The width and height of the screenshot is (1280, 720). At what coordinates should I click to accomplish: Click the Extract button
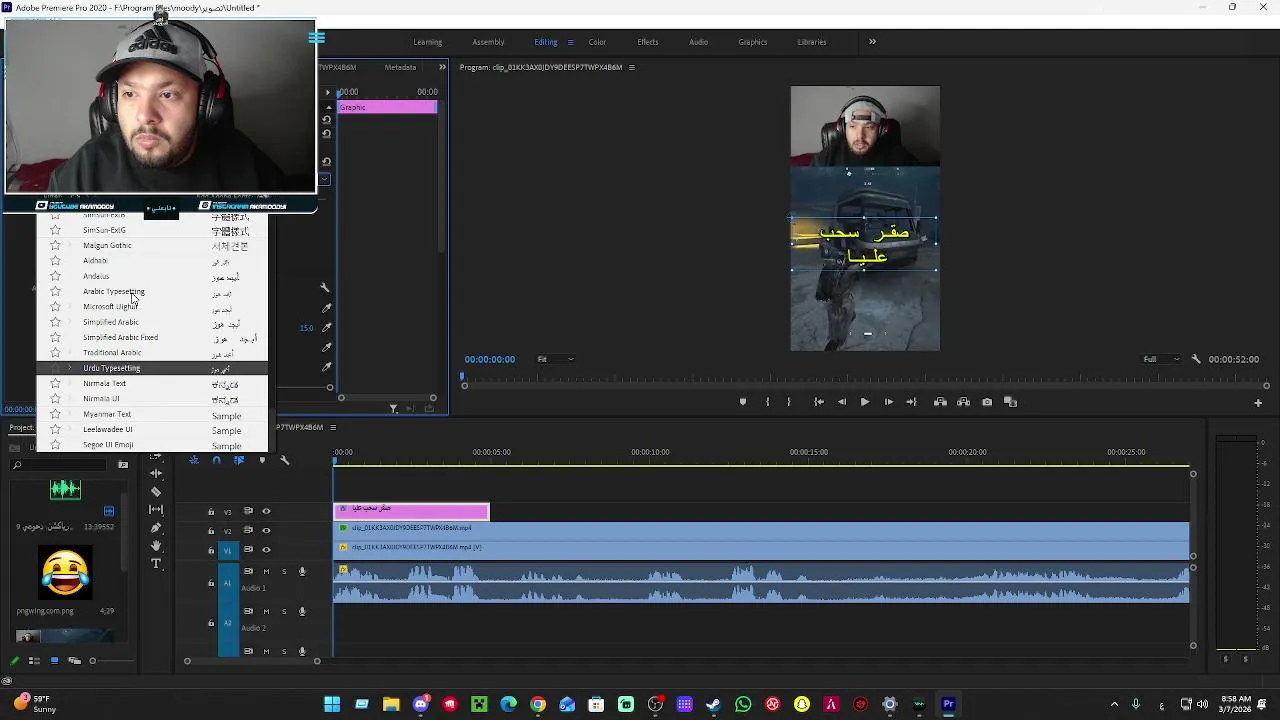[963, 402]
